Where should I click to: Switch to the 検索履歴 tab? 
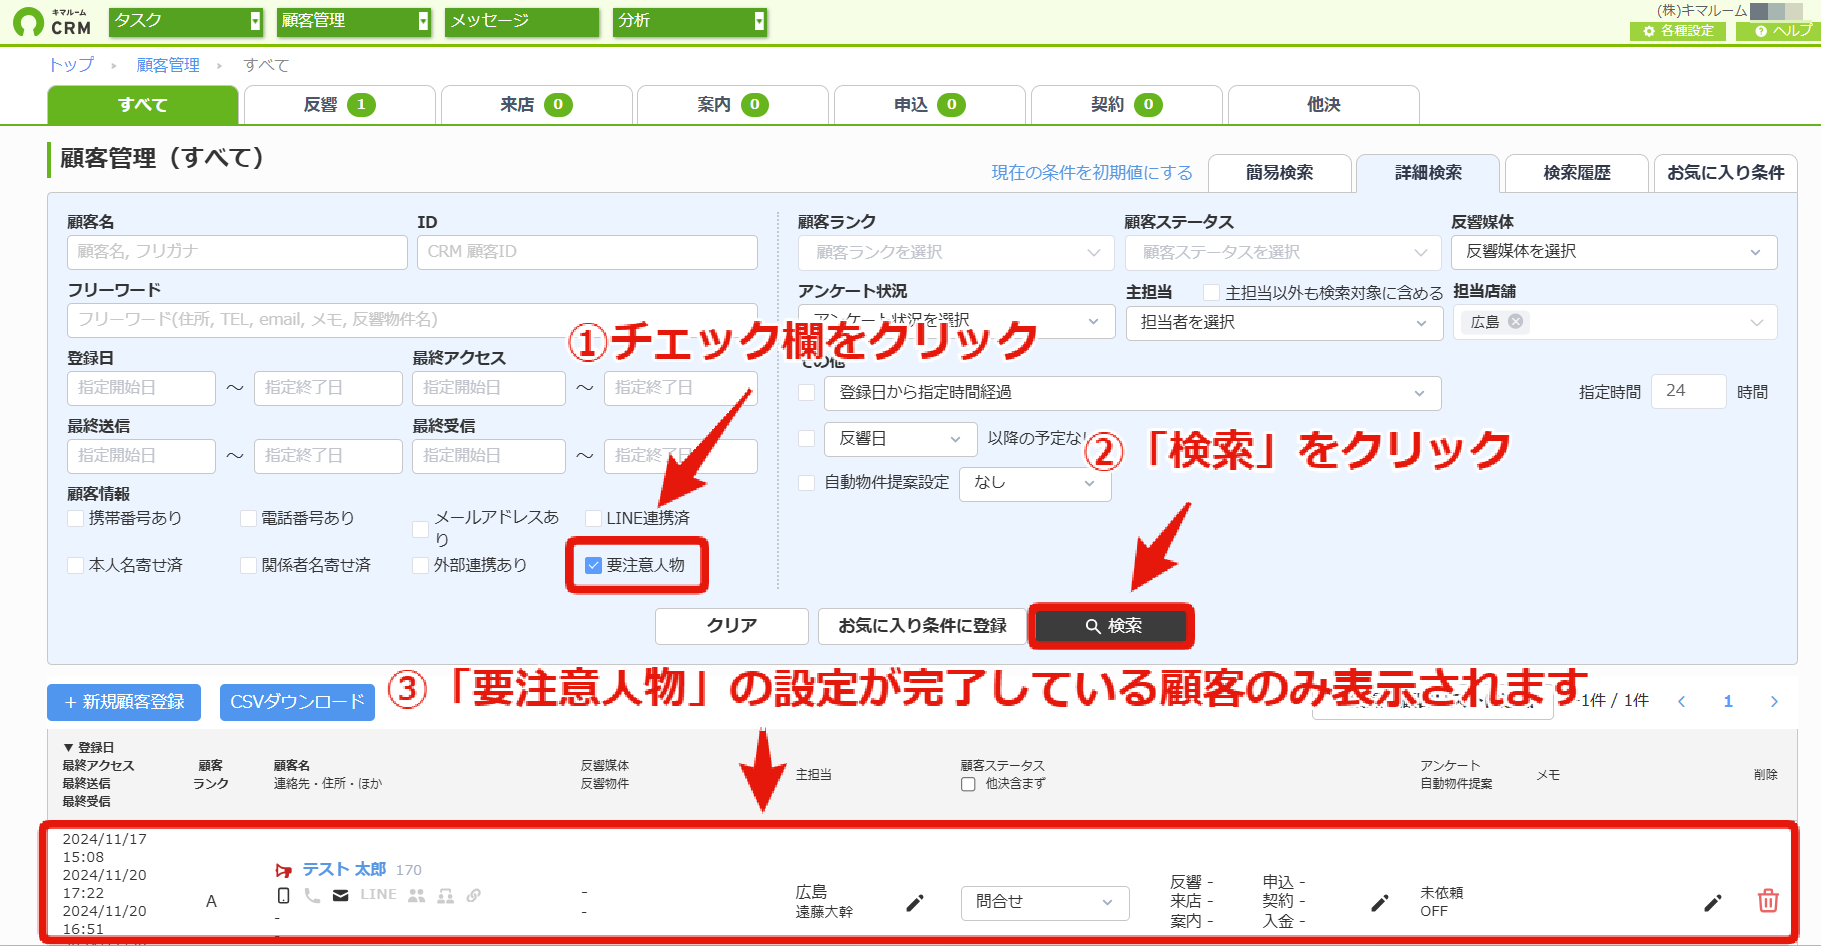tap(1577, 173)
